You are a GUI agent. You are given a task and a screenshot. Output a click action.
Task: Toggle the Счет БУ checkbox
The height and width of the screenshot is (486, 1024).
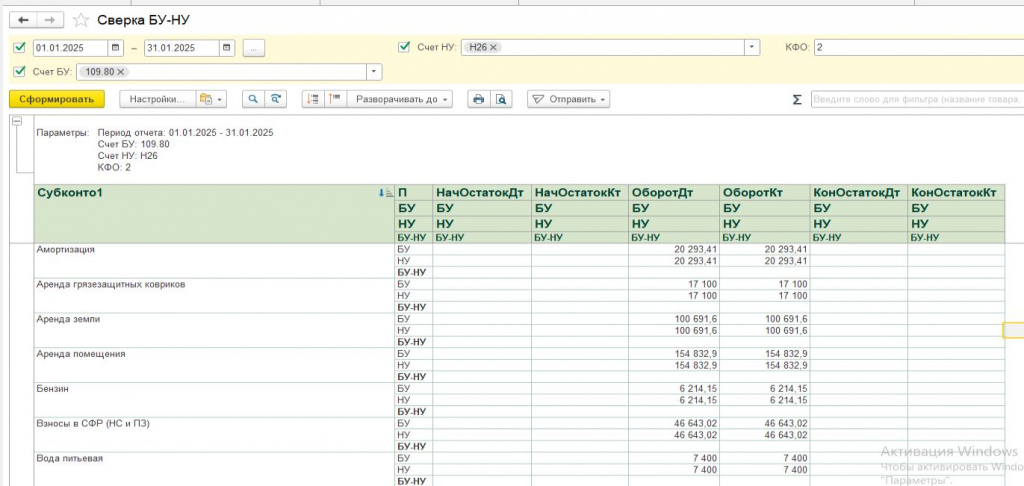pyautogui.click(x=20, y=72)
